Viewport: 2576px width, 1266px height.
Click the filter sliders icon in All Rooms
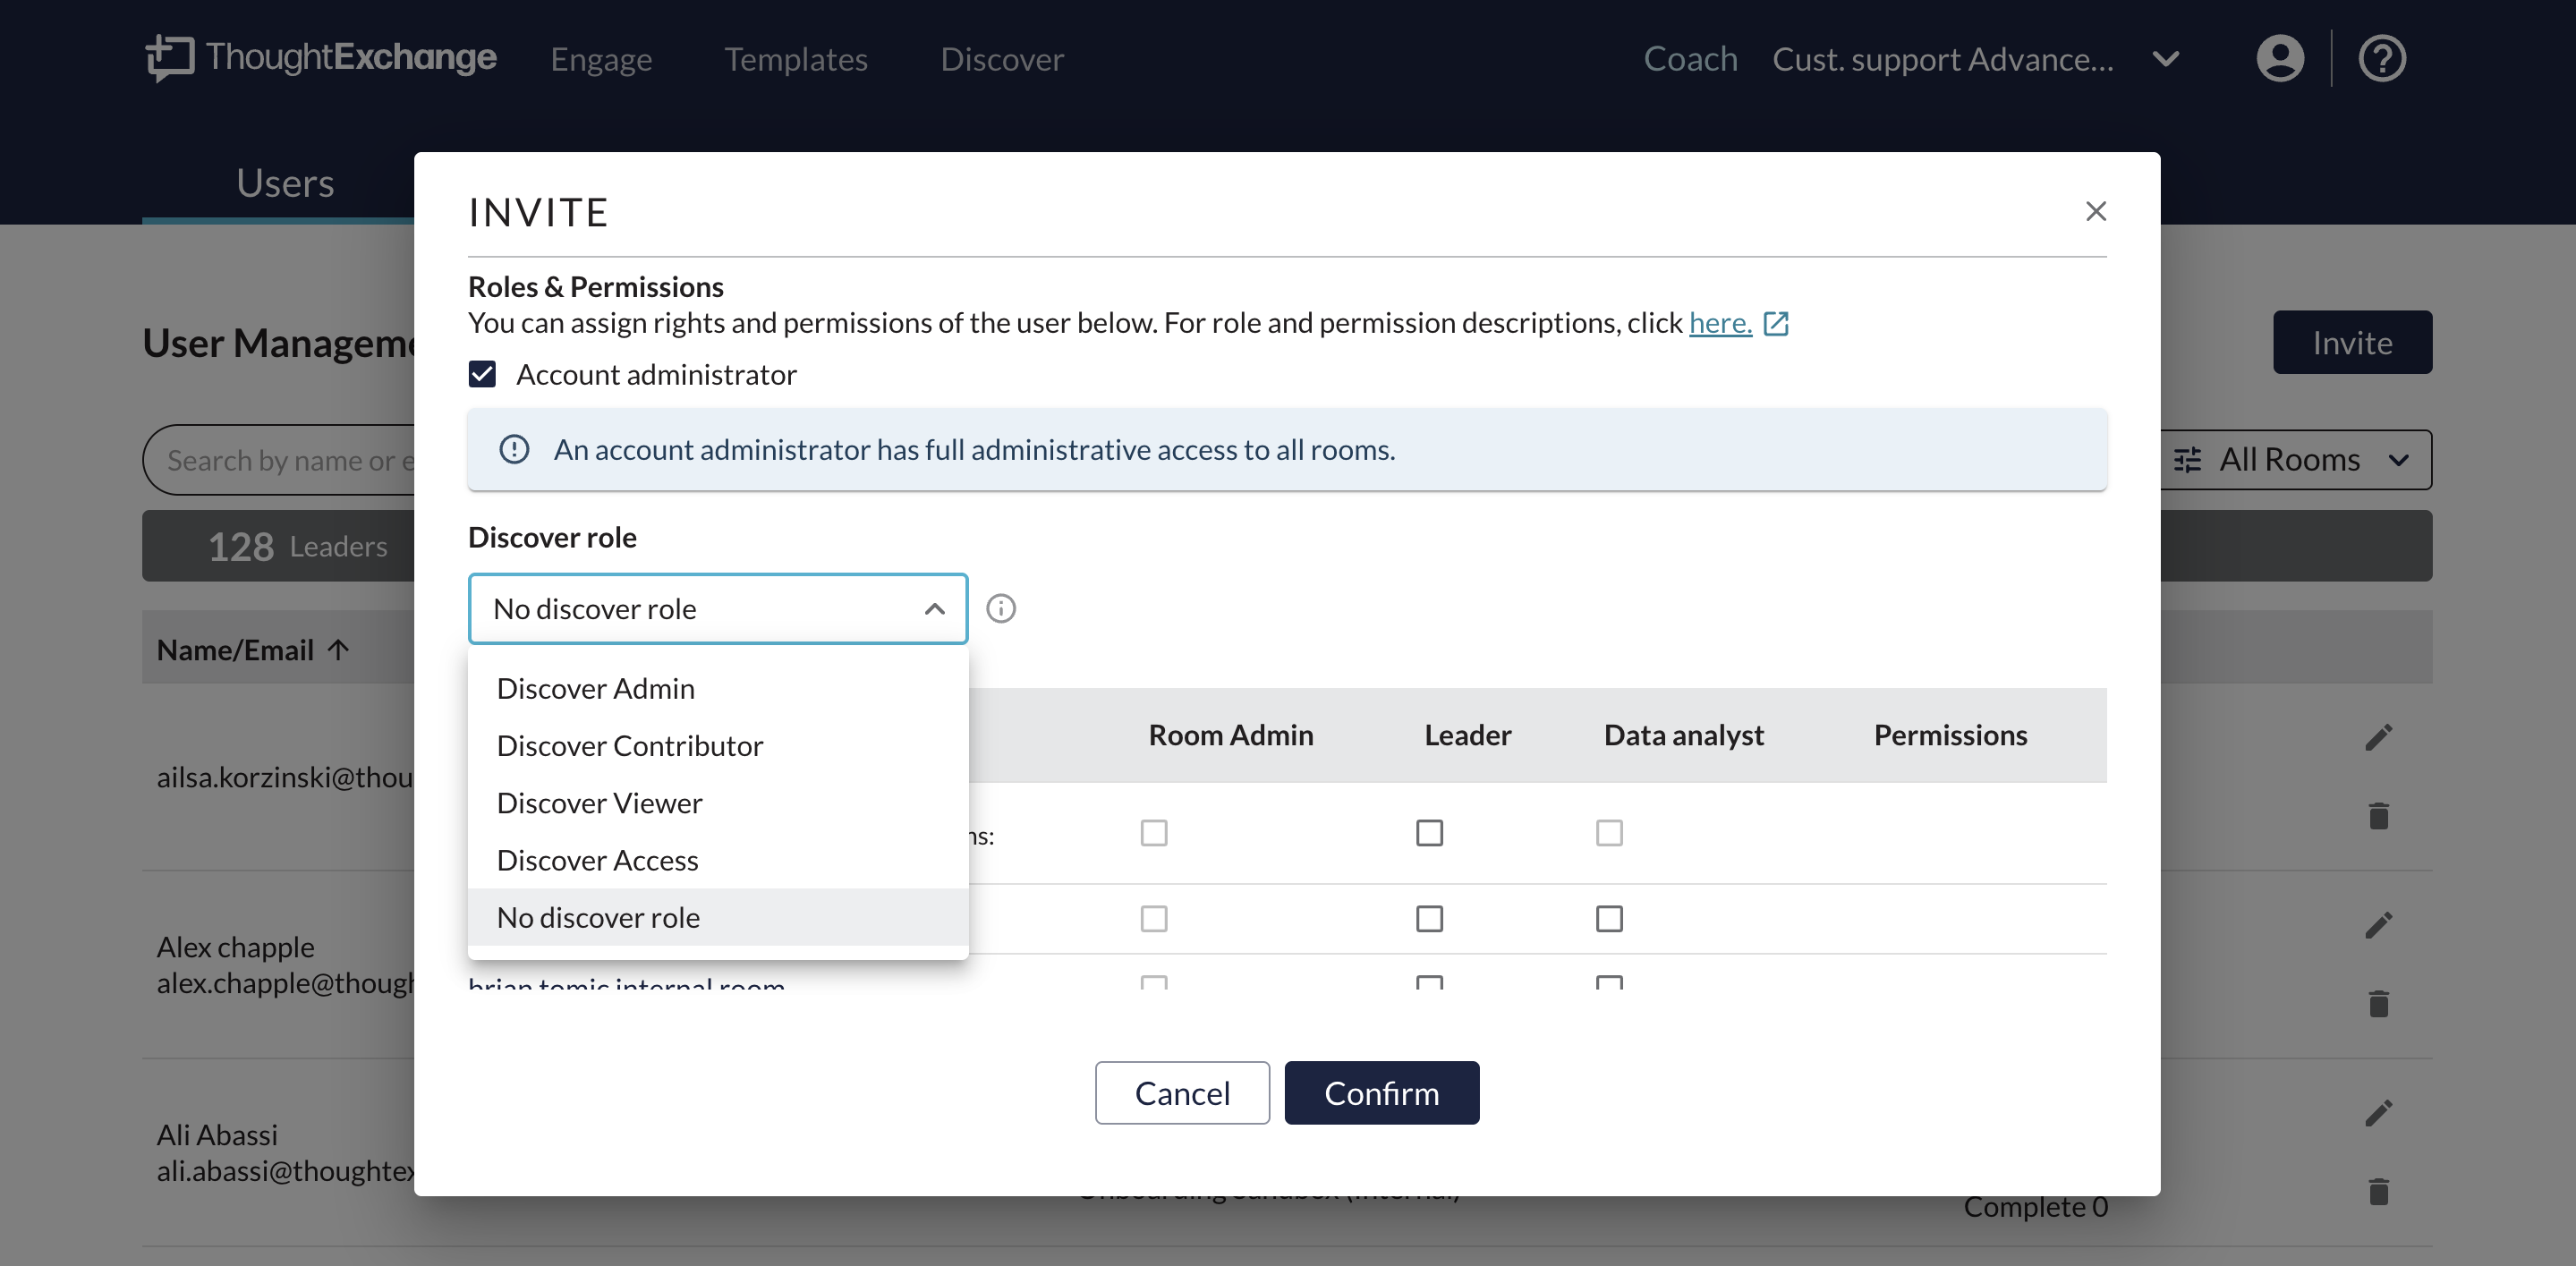click(2188, 460)
